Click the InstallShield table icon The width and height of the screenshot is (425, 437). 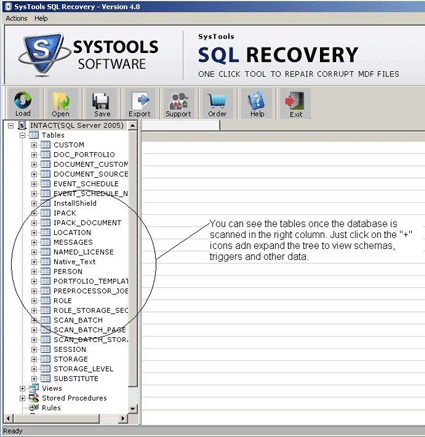tap(45, 203)
